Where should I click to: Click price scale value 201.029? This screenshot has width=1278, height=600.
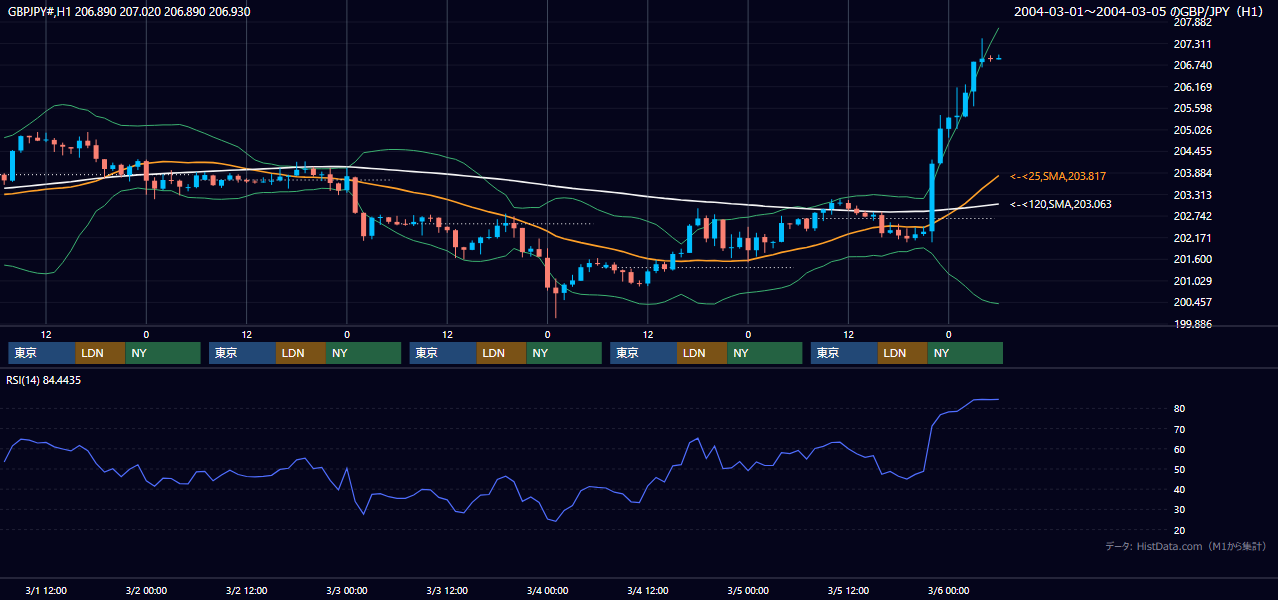(1192, 281)
